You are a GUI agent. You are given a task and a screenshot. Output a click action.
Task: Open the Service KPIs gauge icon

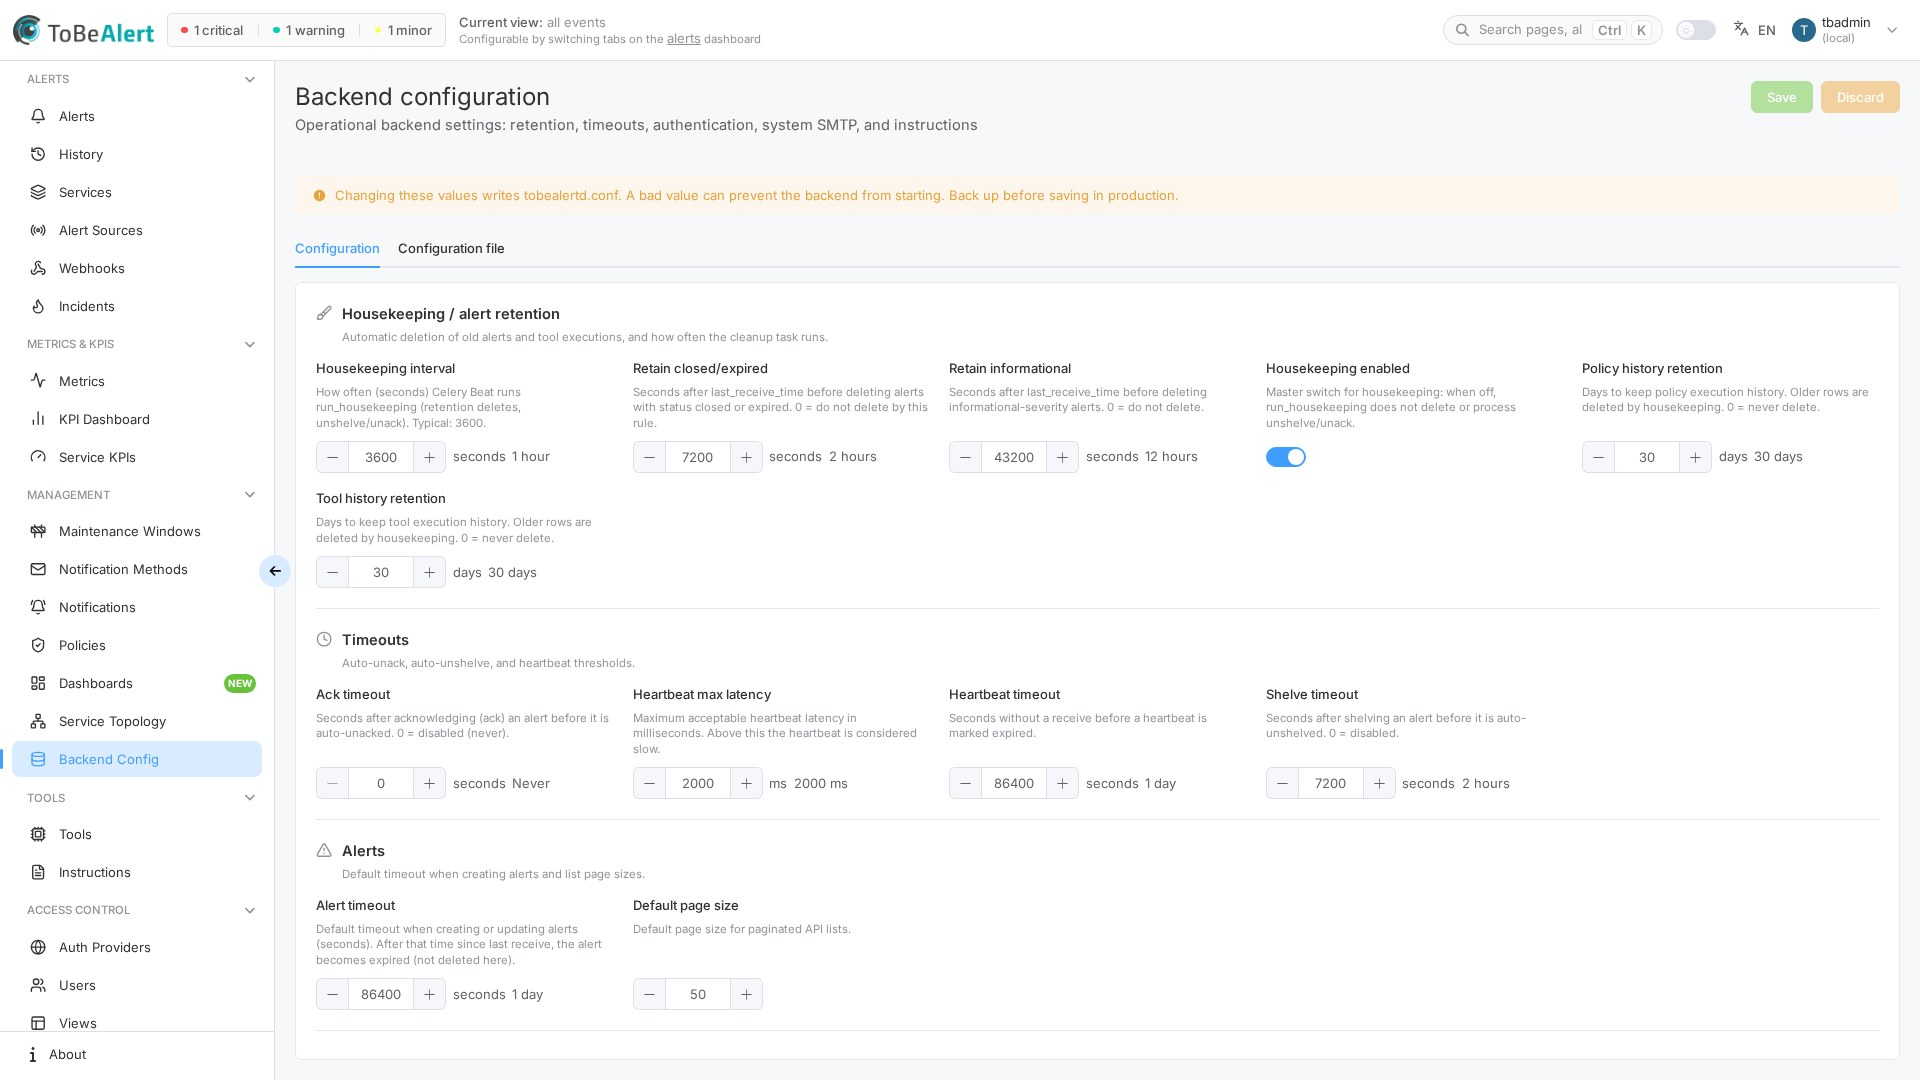coord(38,457)
